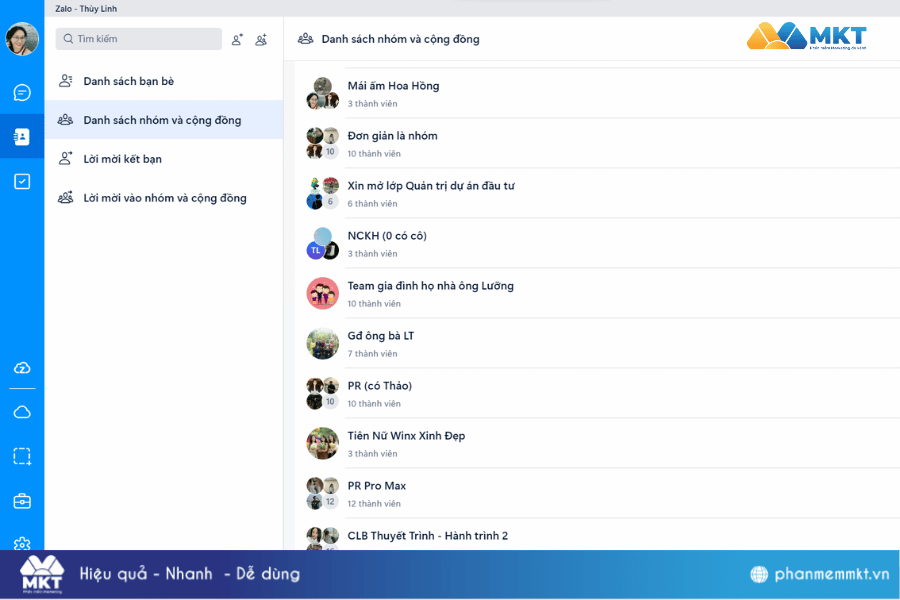
Task: Click group invite icon beside Lời mời vào nhóm
Action: pyautogui.click(x=65, y=198)
